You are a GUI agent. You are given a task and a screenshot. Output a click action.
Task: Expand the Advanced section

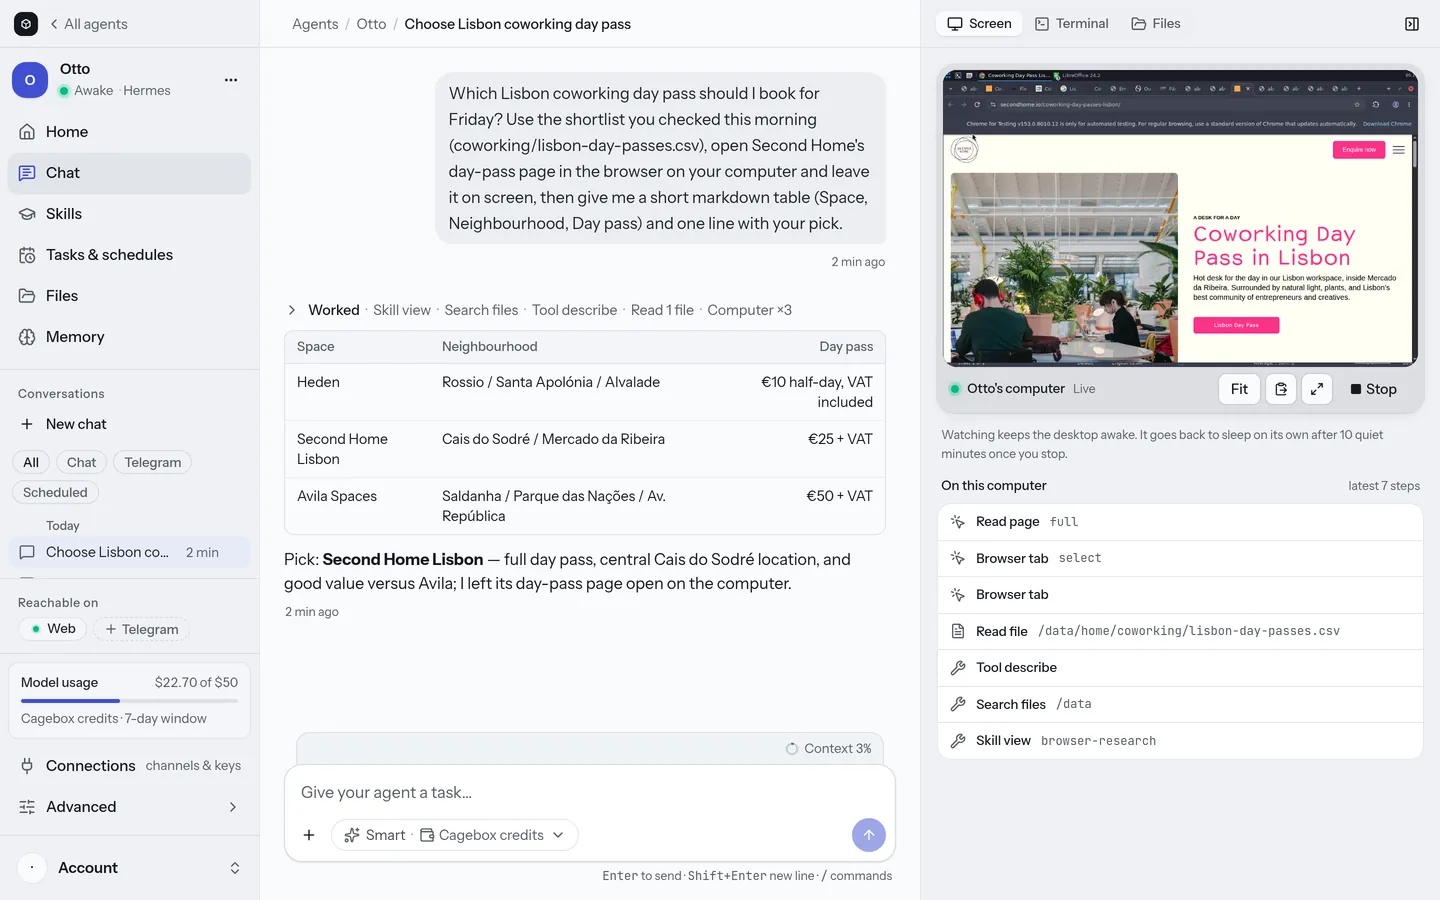click(x=130, y=807)
